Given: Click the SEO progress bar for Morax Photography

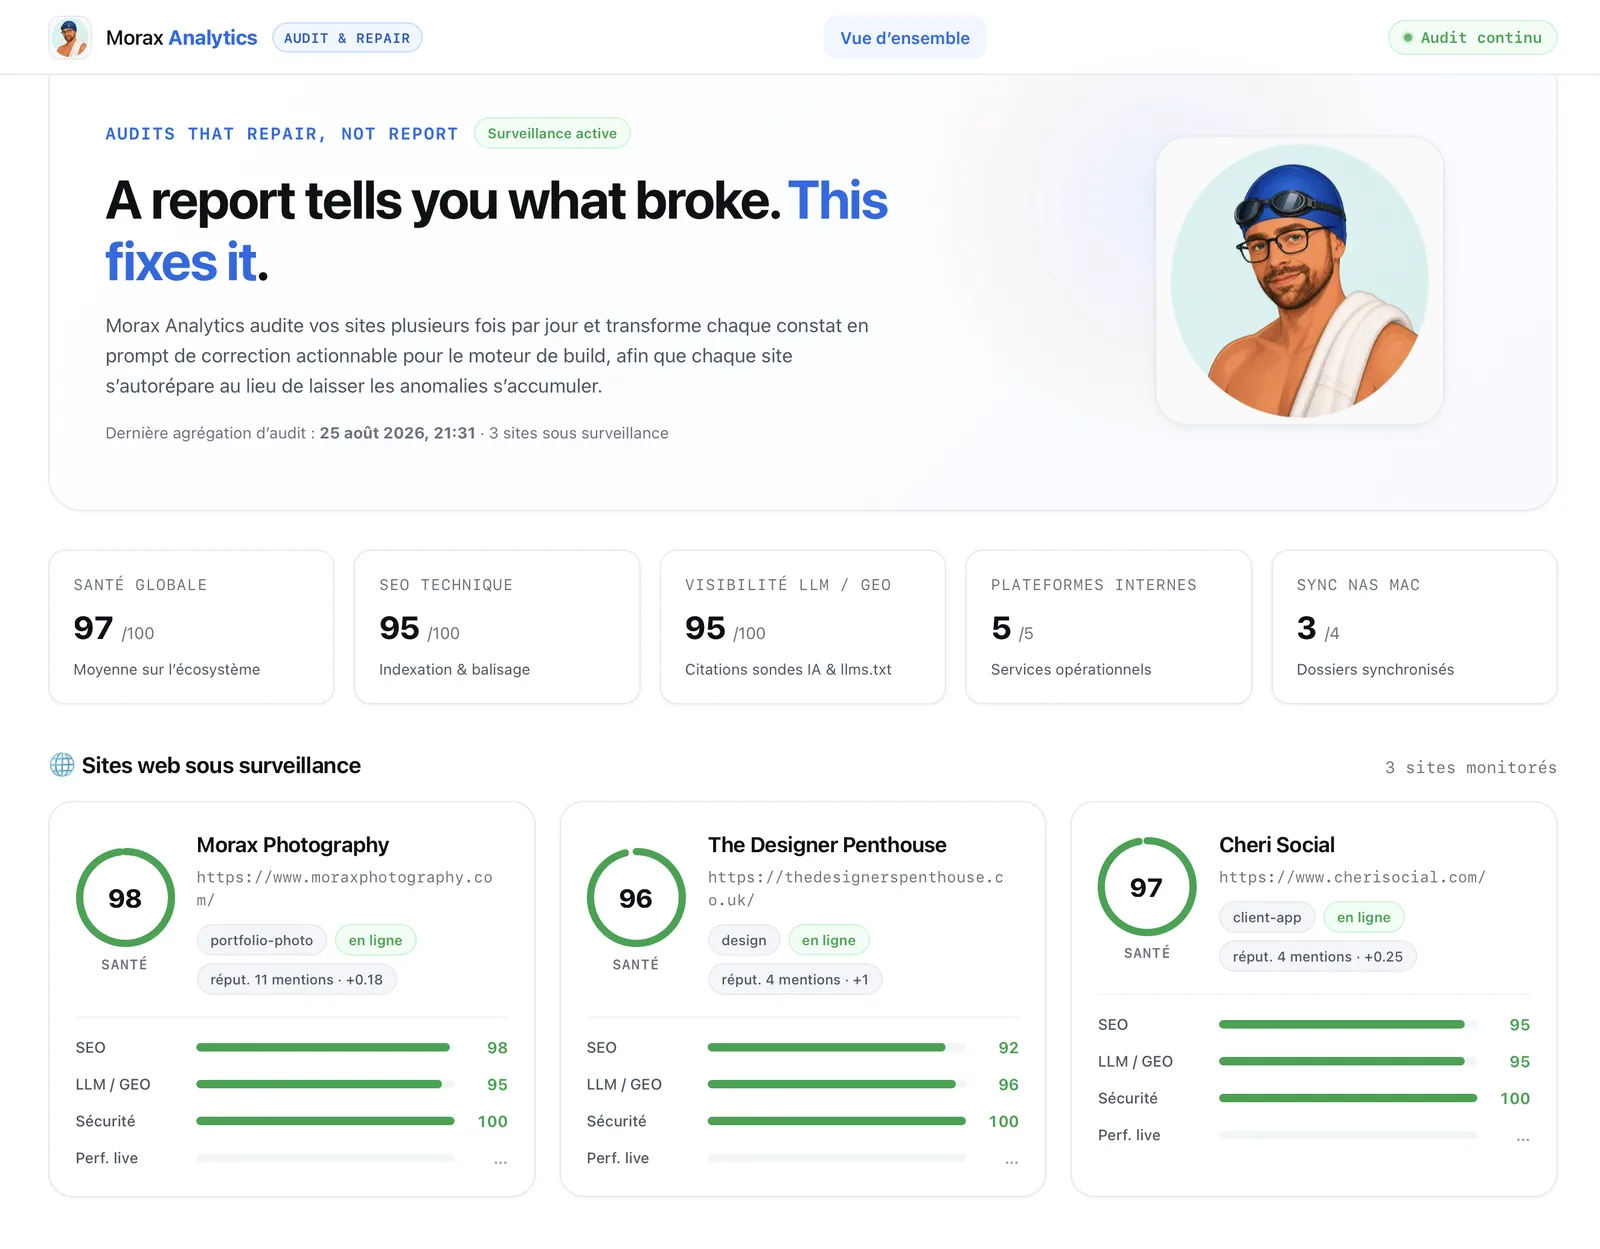Looking at the screenshot, I should click(326, 1047).
